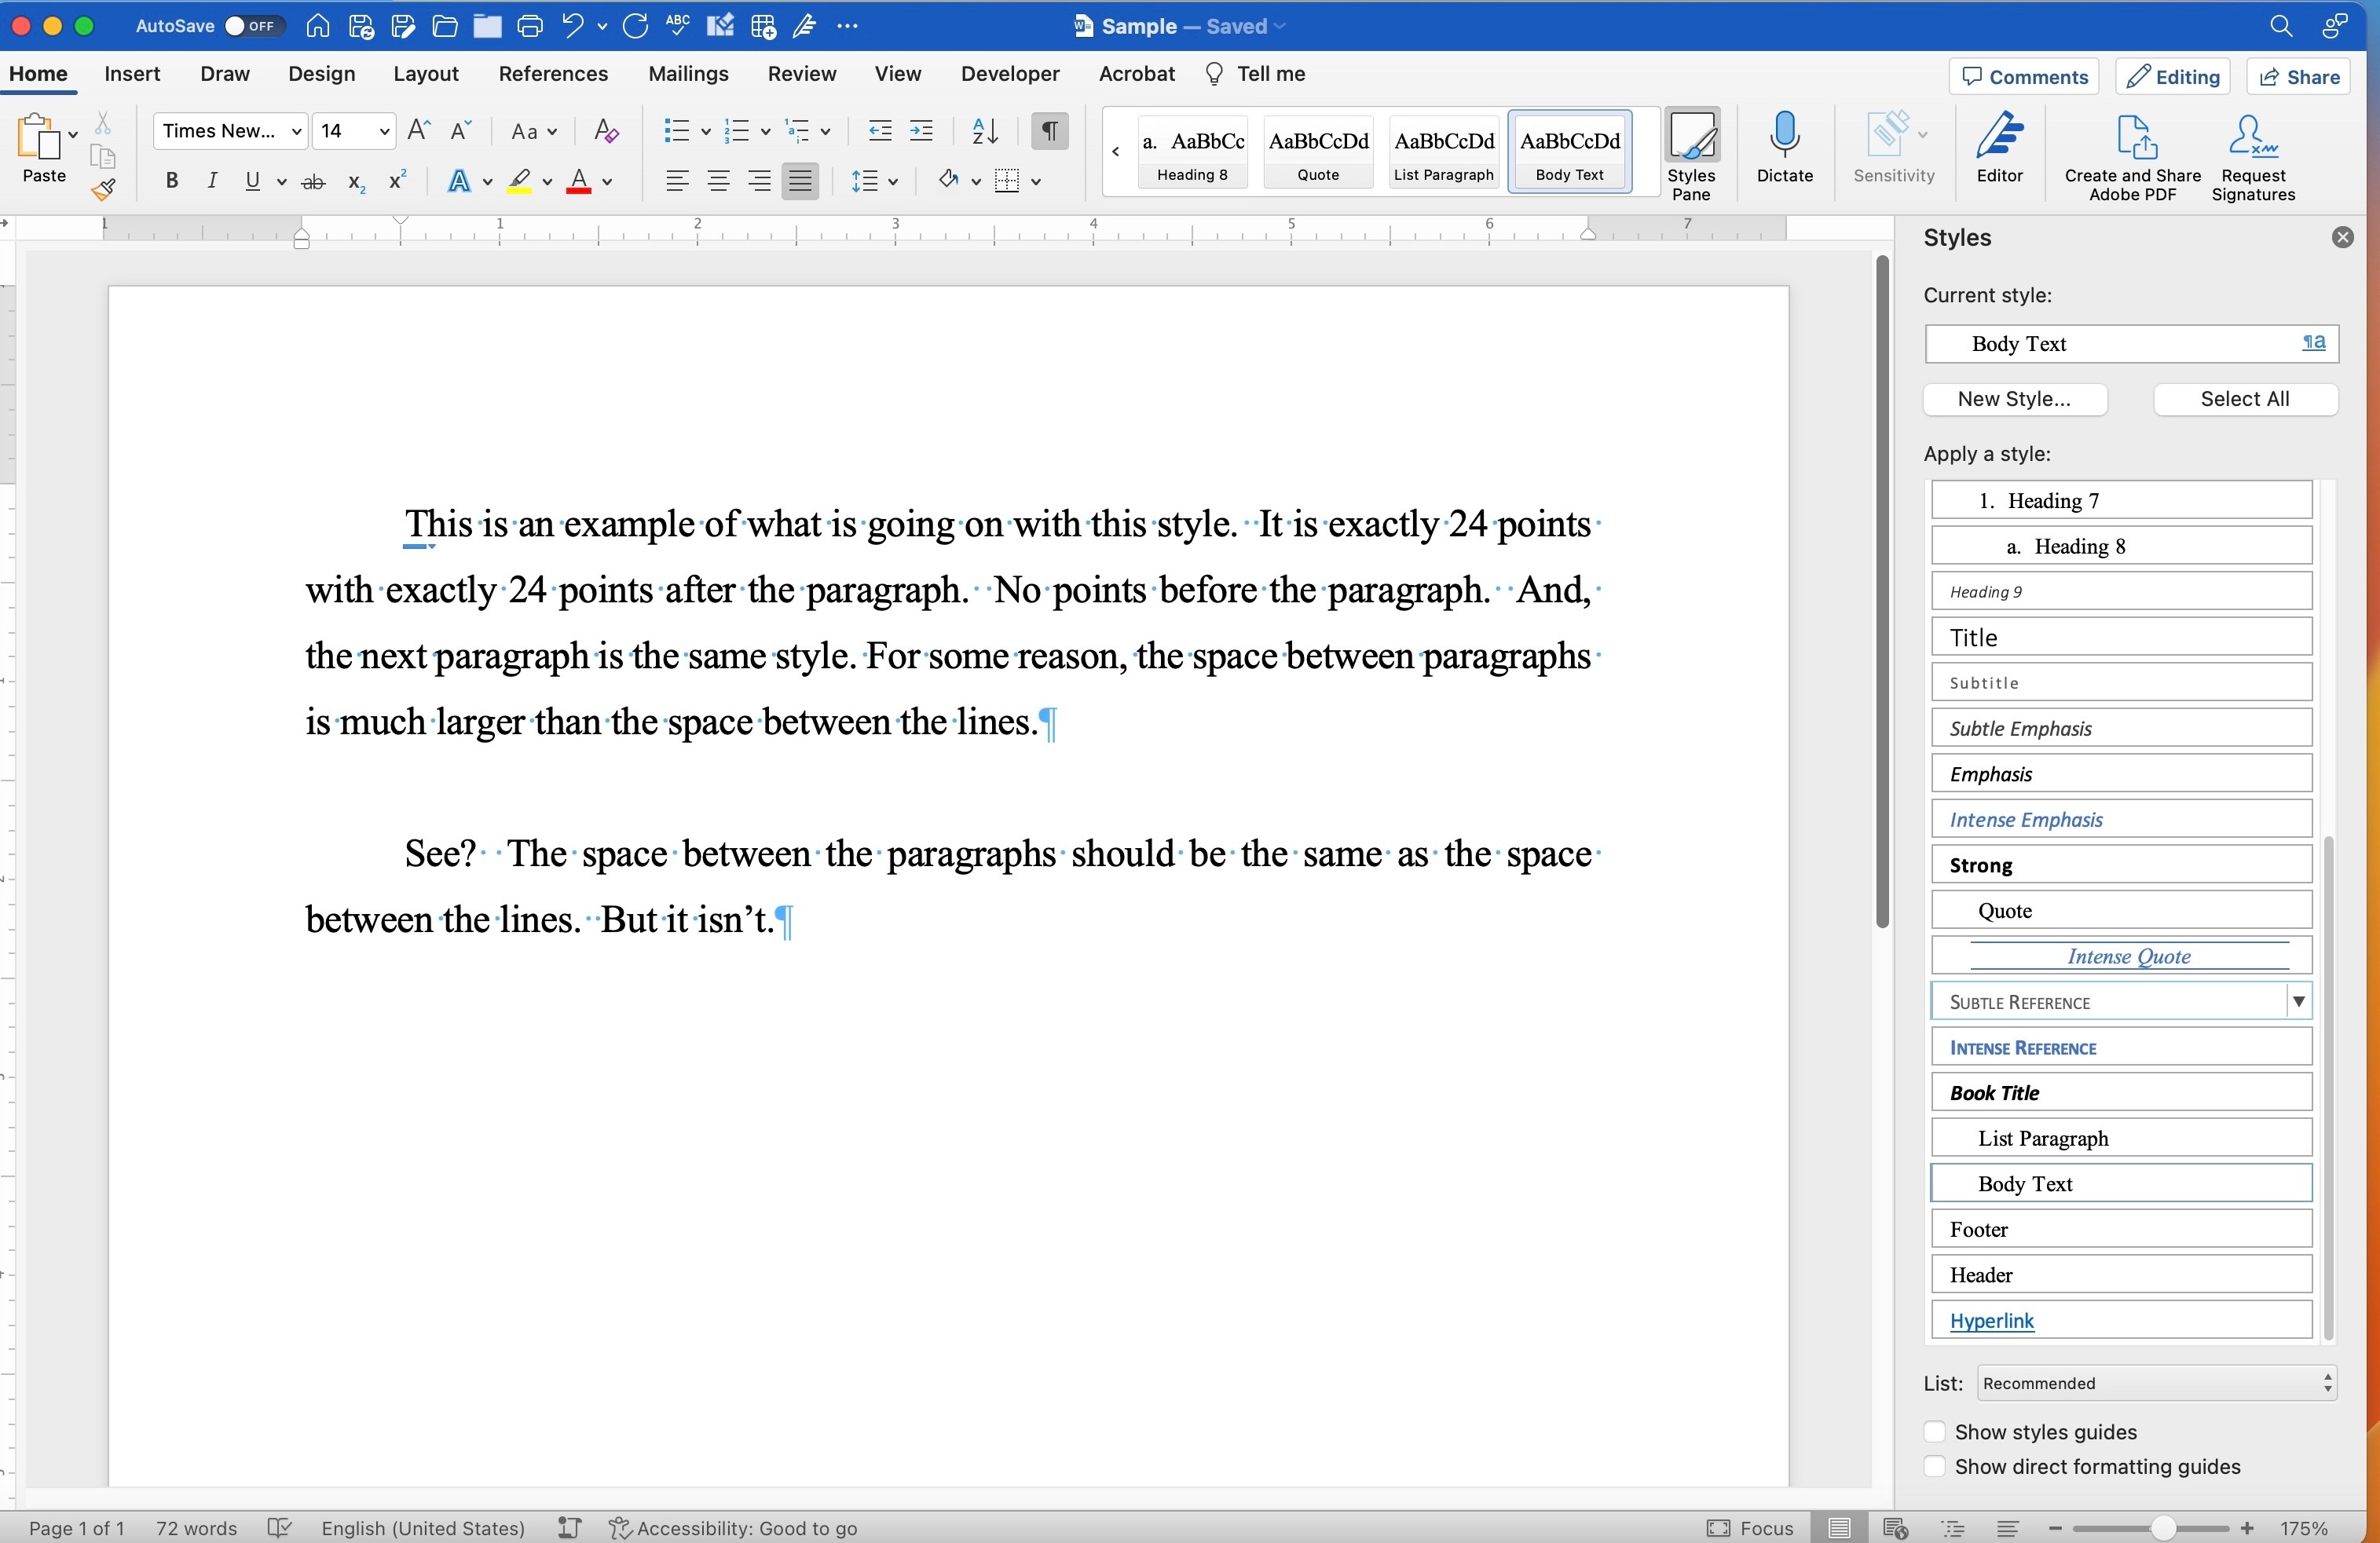Open the List Recommended dropdown
This screenshot has width=2380, height=1543.
(2156, 1383)
